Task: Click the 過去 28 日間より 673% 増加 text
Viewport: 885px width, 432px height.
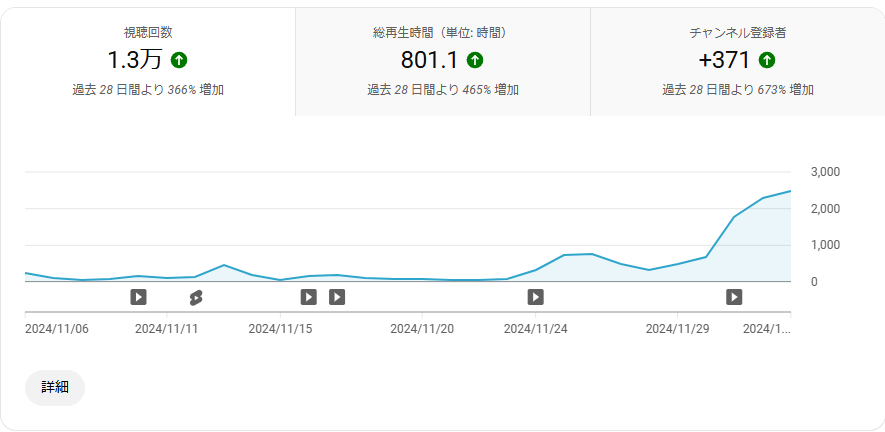Action: click(x=738, y=90)
